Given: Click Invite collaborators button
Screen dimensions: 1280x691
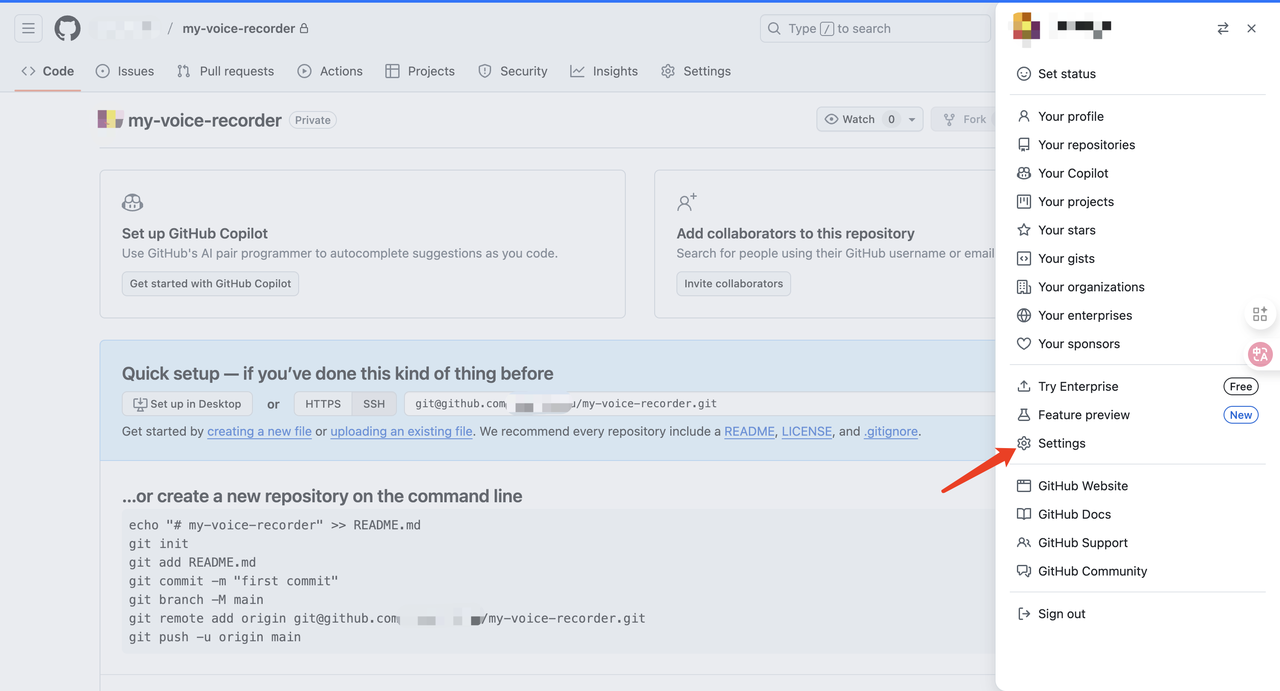Looking at the screenshot, I should pyautogui.click(x=733, y=284).
